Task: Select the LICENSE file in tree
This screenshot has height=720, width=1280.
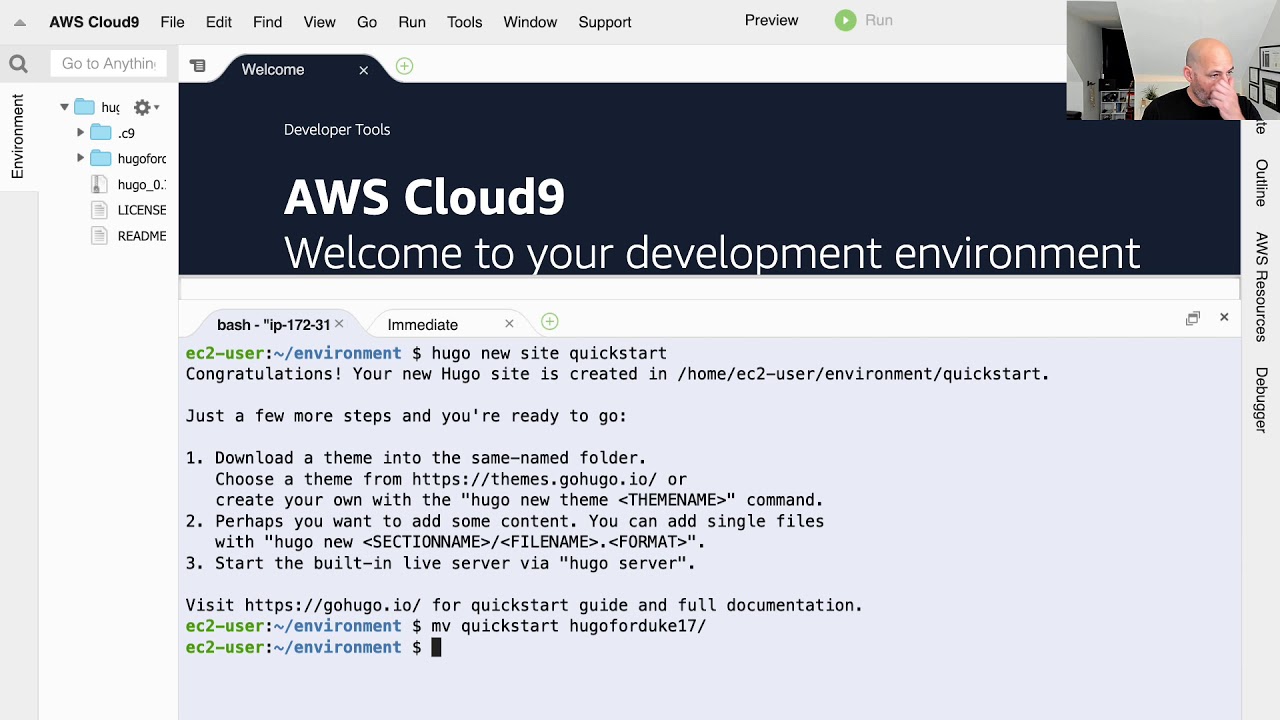Action: [141, 210]
